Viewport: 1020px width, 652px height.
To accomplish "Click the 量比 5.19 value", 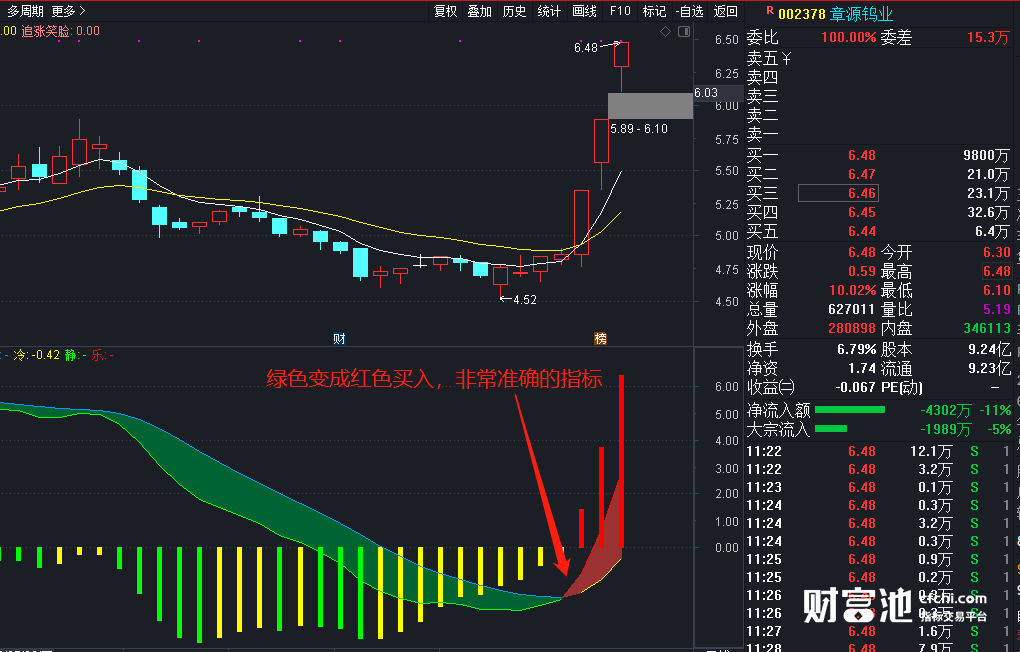I will [997, 309].
